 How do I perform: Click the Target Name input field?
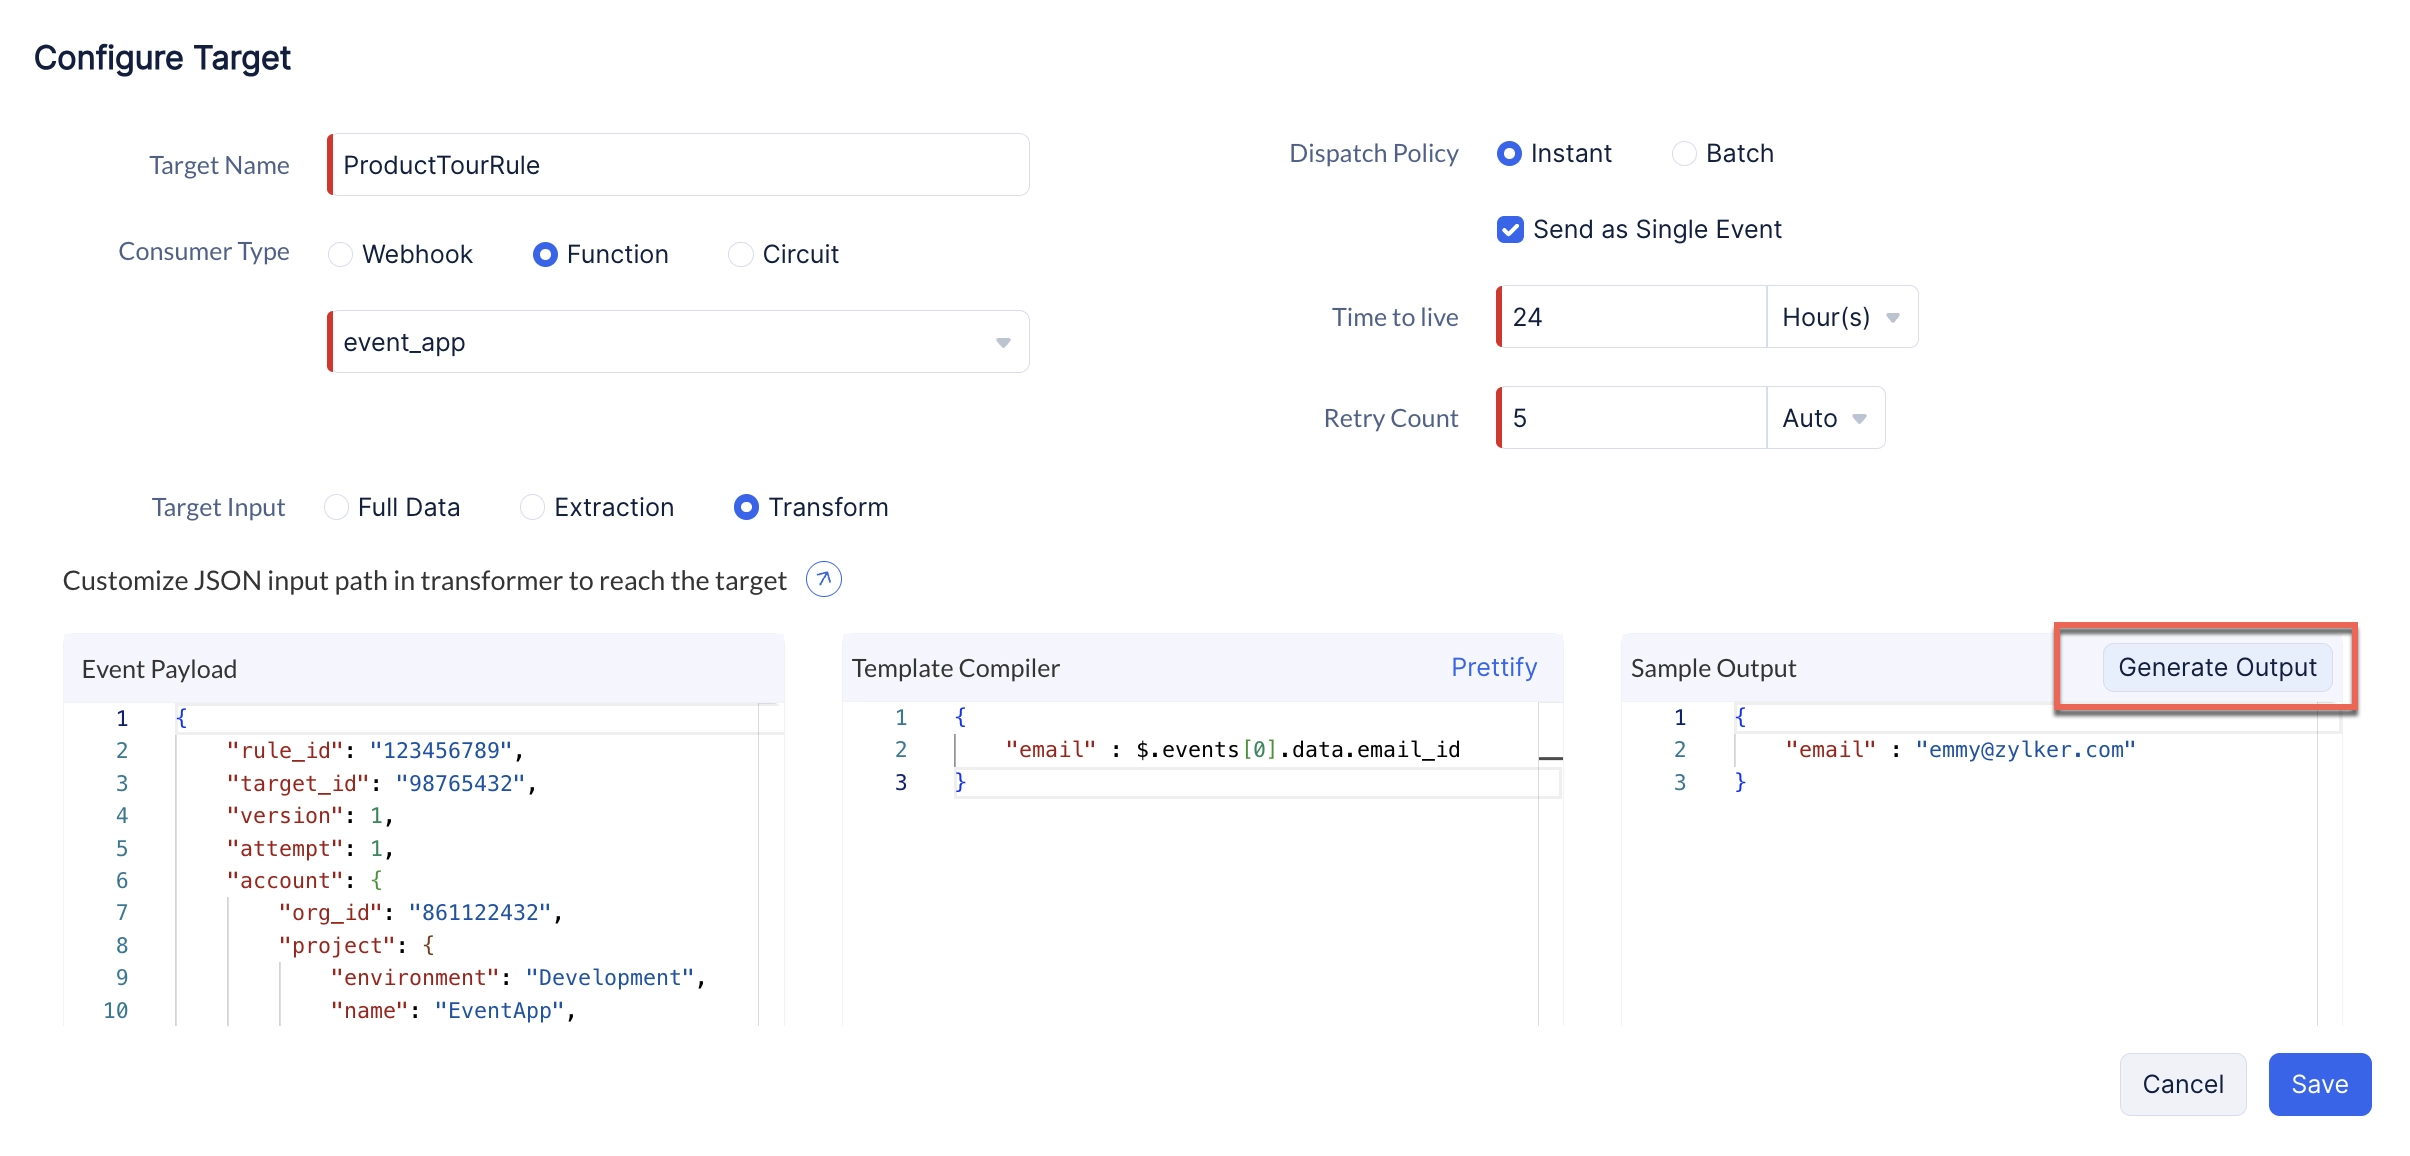click(679, 165)
